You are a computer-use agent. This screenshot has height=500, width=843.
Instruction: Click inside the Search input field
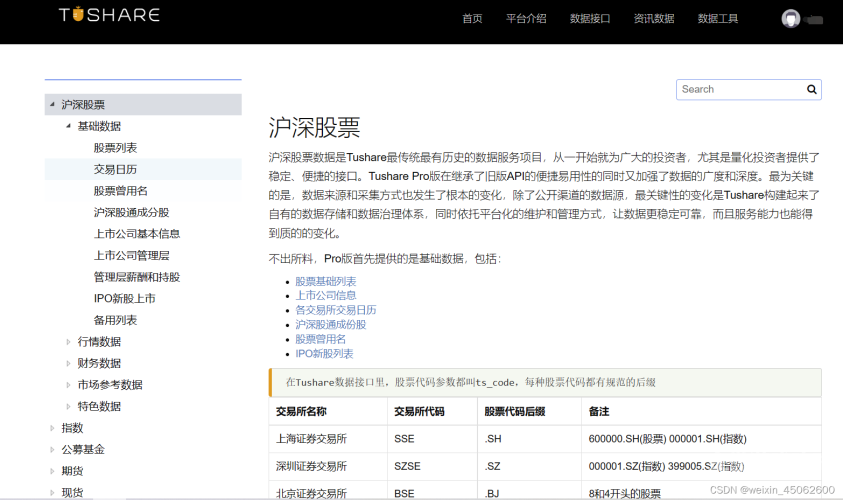[742, 89]
